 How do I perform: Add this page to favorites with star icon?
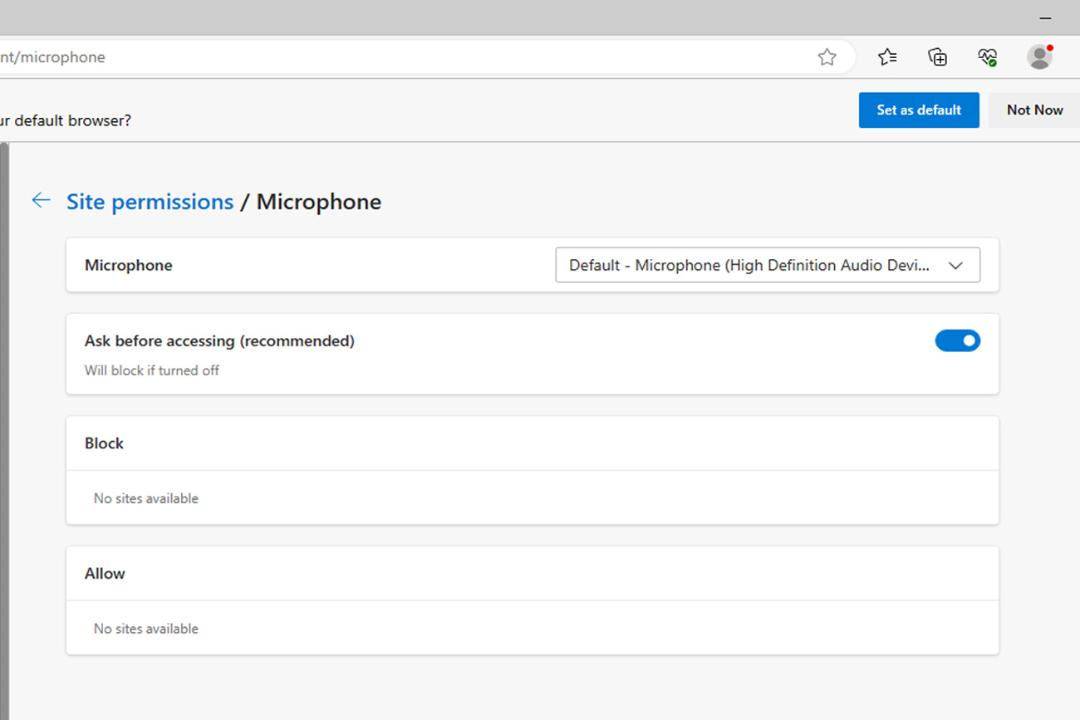(x=827, y=57)
